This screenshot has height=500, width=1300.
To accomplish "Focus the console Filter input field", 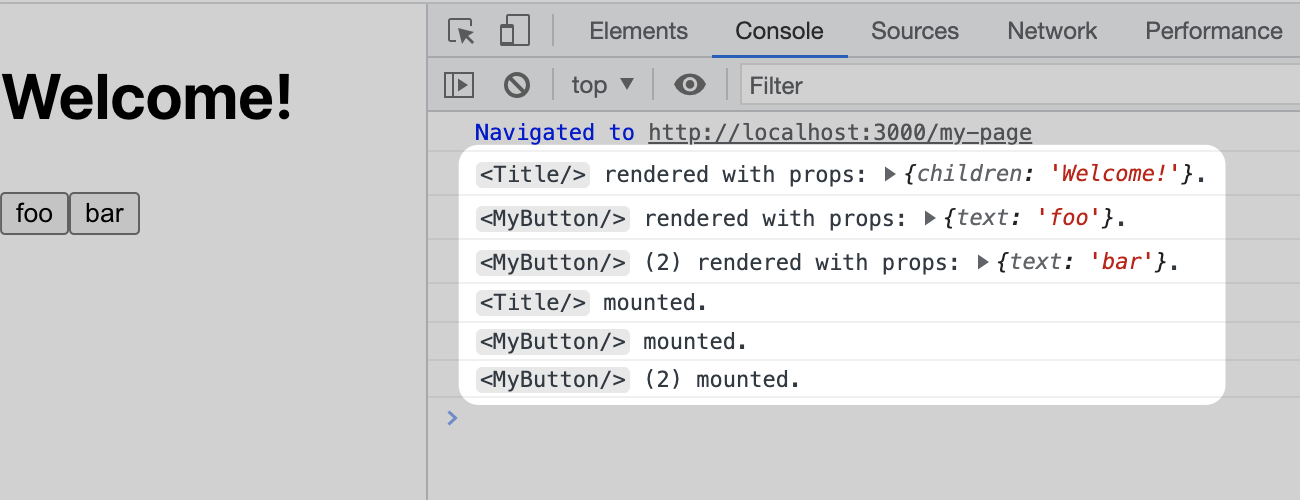I will click(x=1020, y=85).
